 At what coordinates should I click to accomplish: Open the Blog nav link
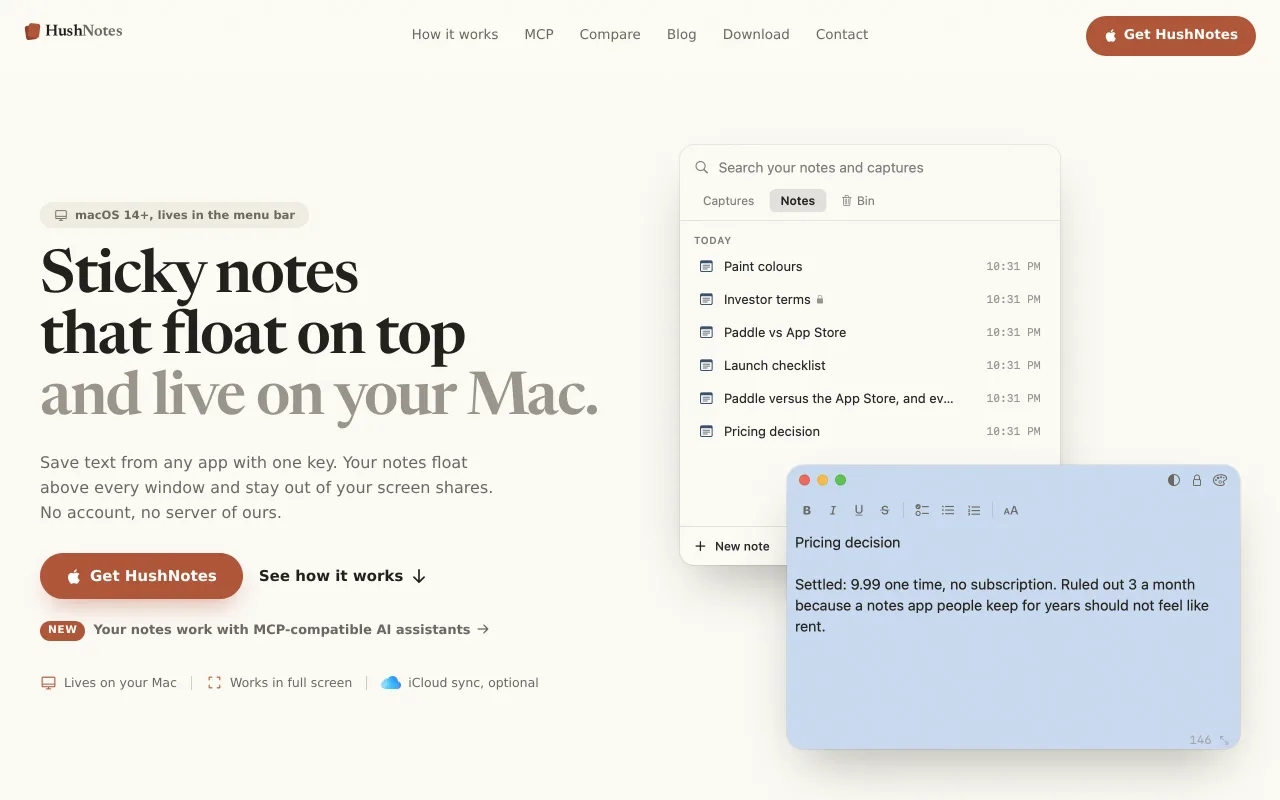tap(682, 34)
